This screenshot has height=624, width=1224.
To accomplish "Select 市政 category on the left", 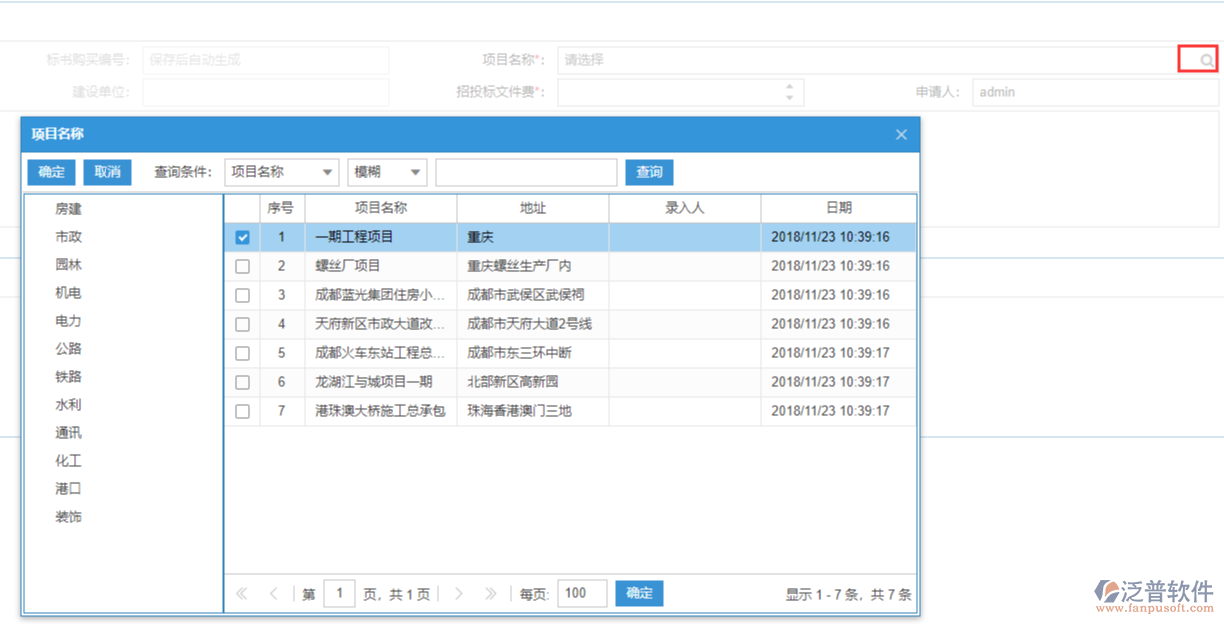I will click(67, 236).
